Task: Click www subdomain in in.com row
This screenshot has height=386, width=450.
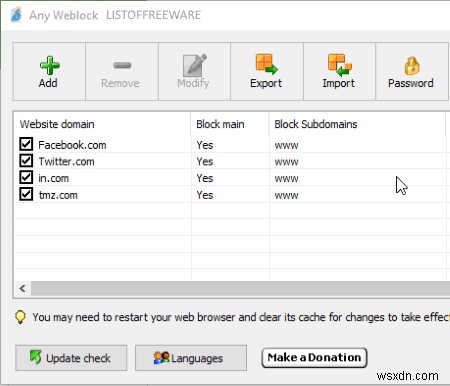Action: click(286, 179)
